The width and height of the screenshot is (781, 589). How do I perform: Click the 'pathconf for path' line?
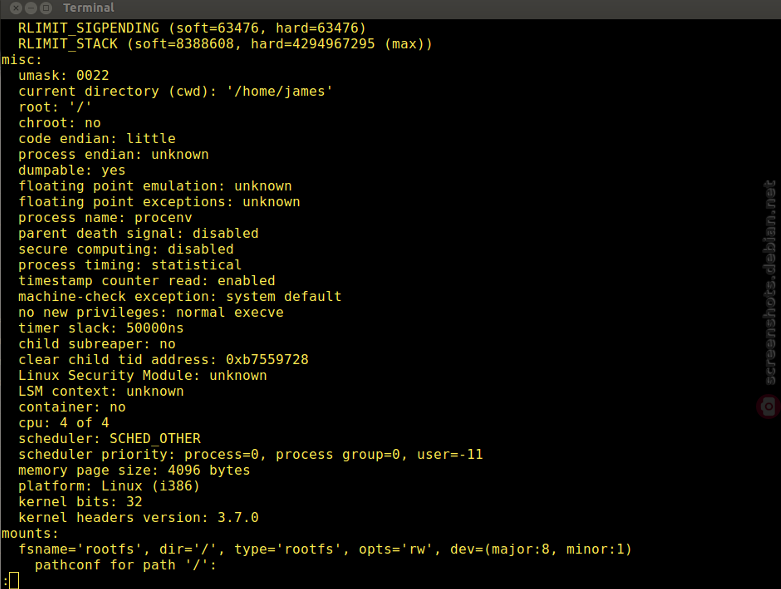(126, 565)
